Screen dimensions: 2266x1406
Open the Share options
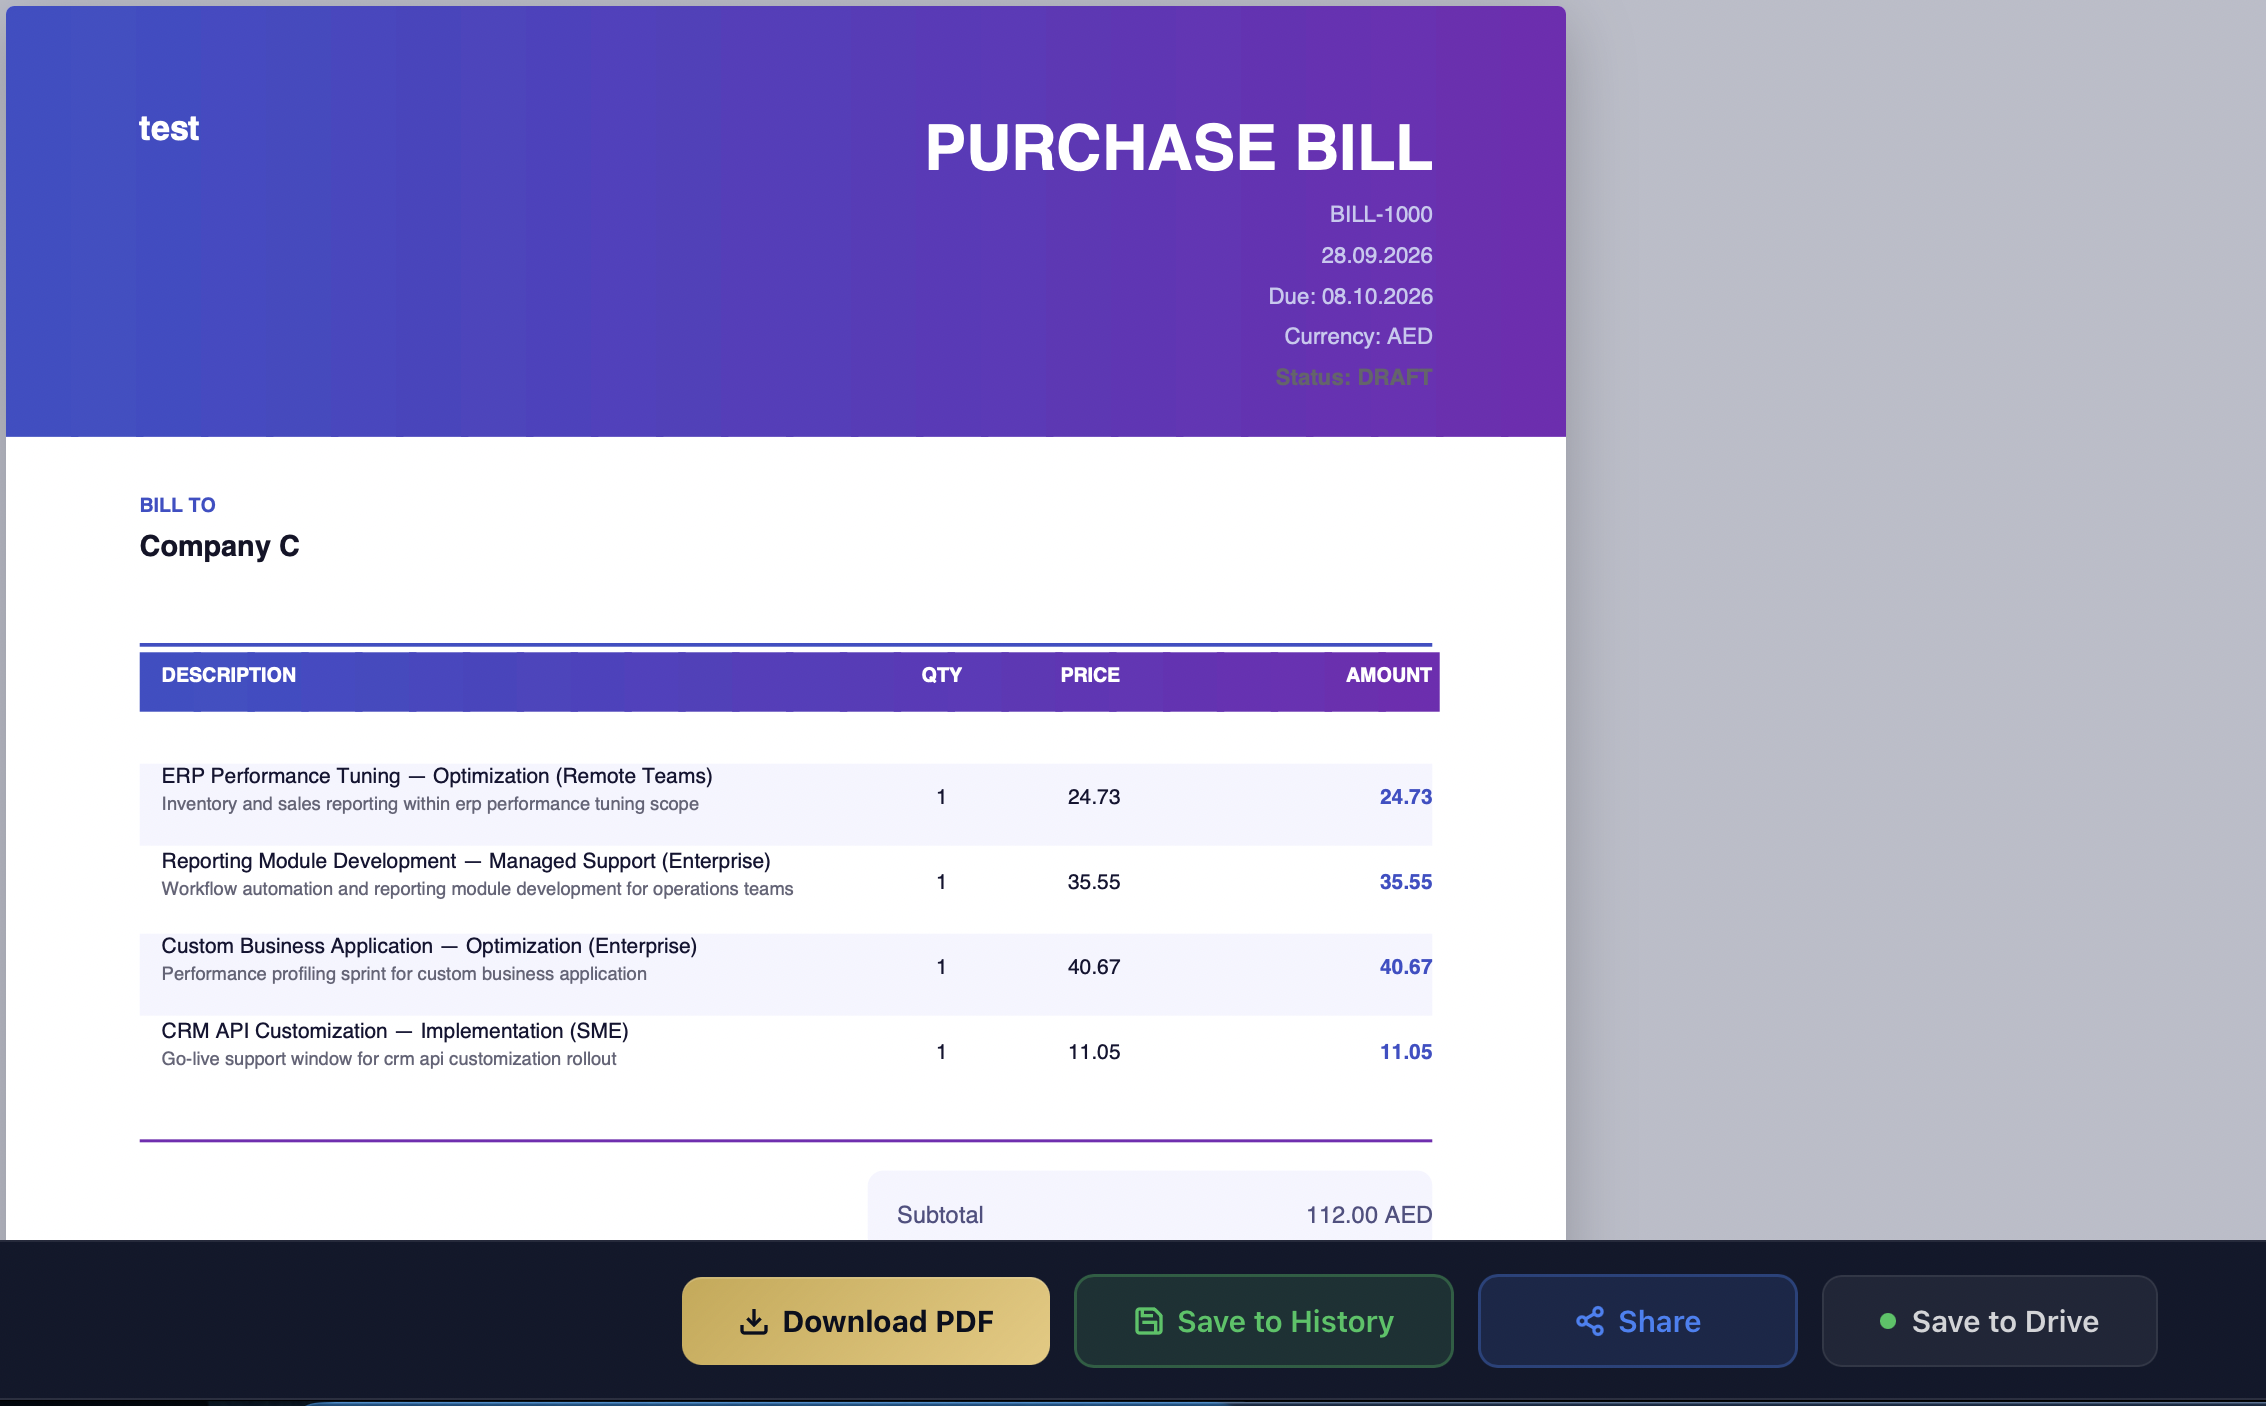coord(1637,1320)
